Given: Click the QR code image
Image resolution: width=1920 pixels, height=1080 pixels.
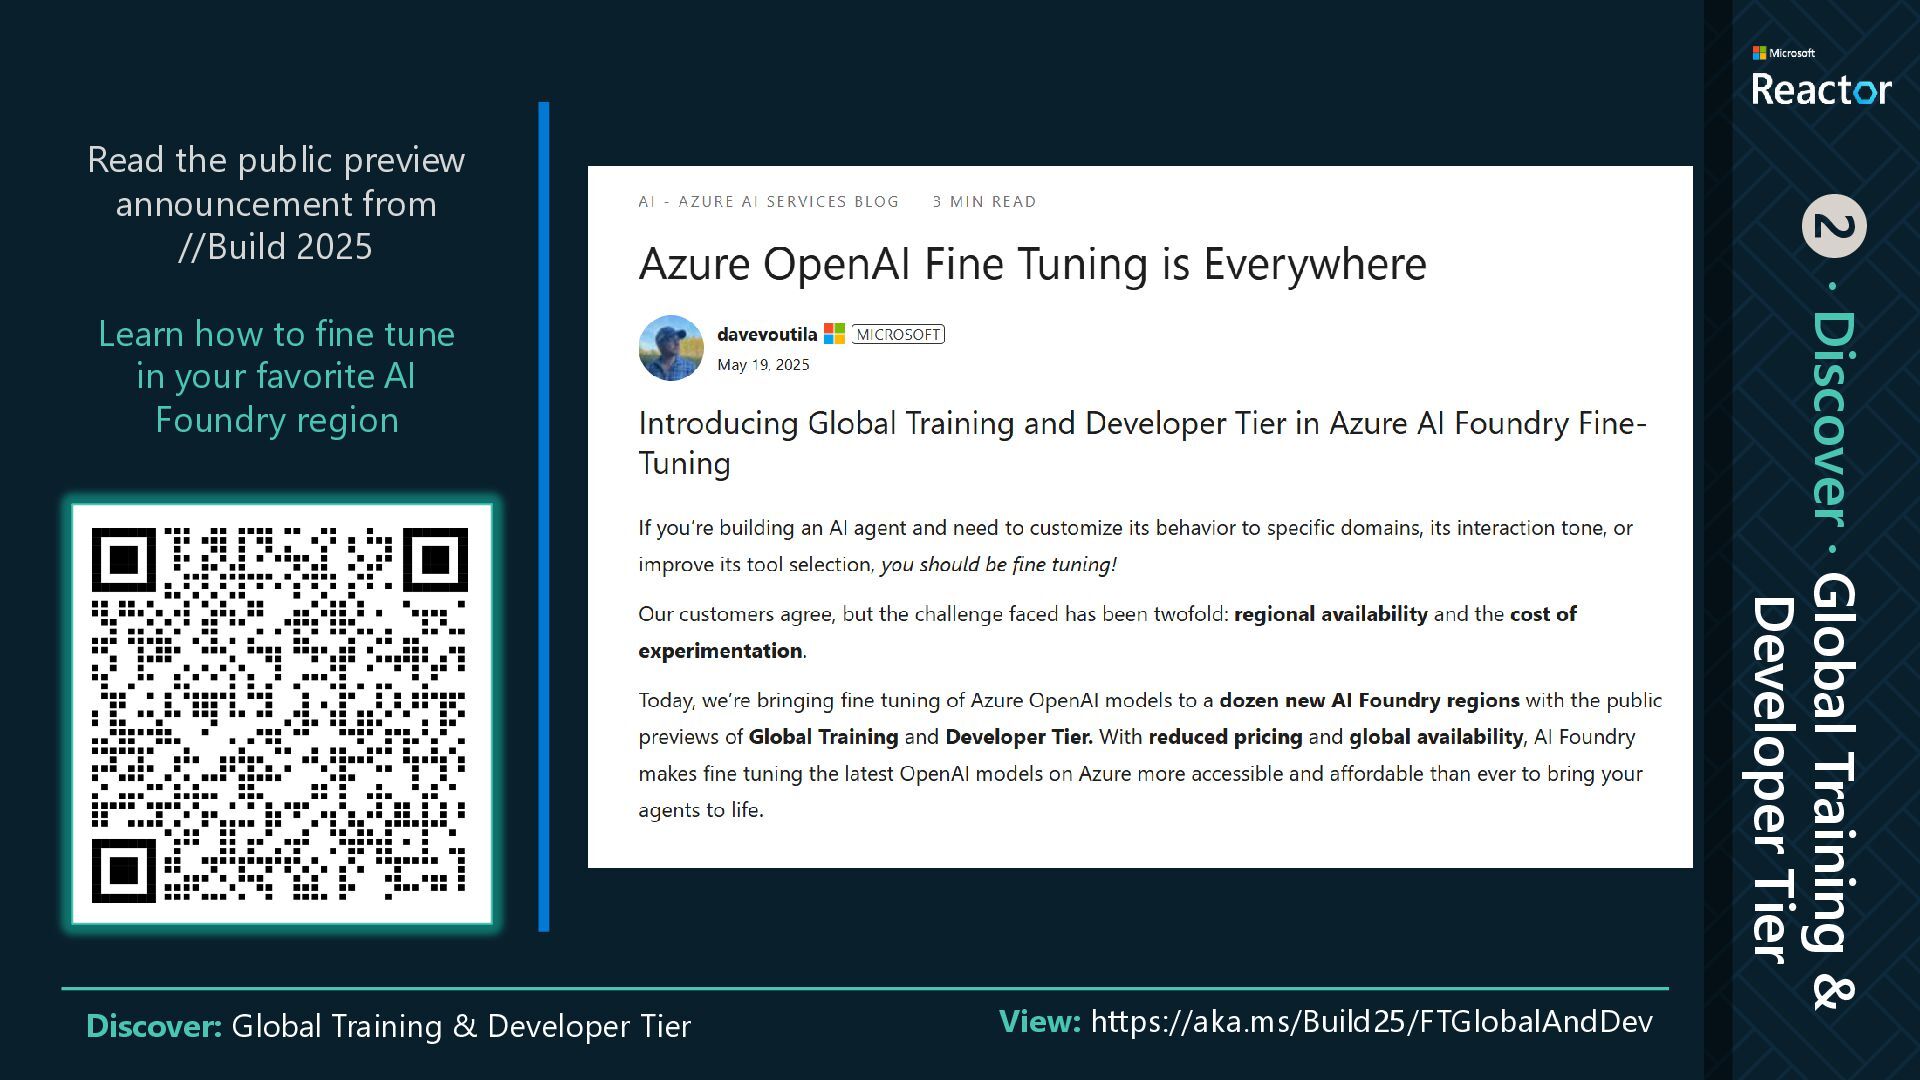Looking at the screenshot, I should point(281,714).
